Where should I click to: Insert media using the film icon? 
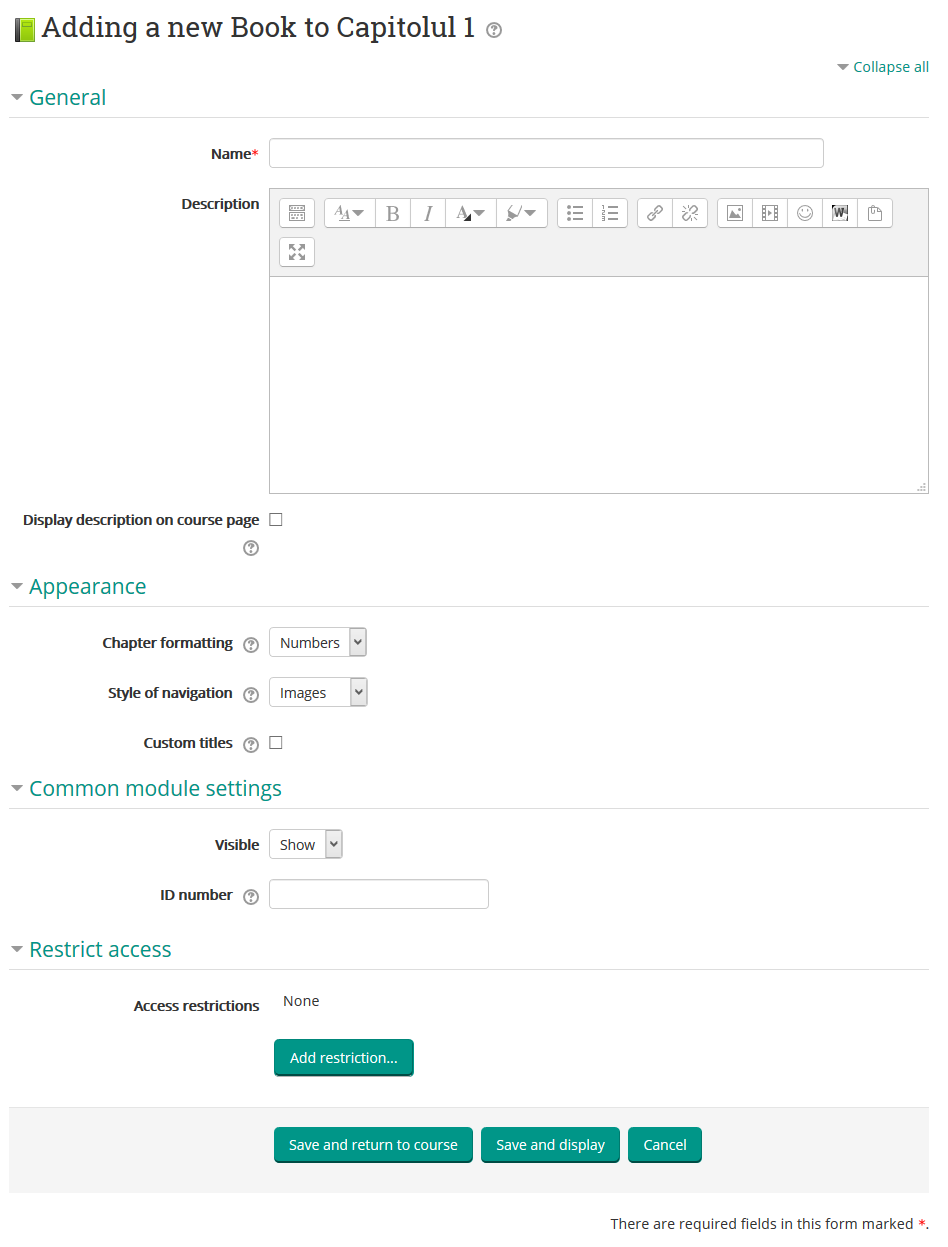coord(770,213)
